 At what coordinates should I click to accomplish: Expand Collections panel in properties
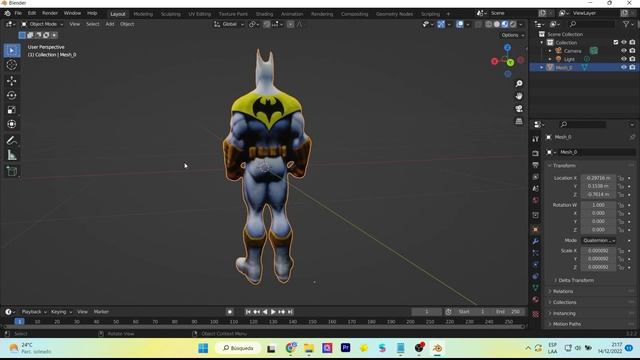pos(564,302)
